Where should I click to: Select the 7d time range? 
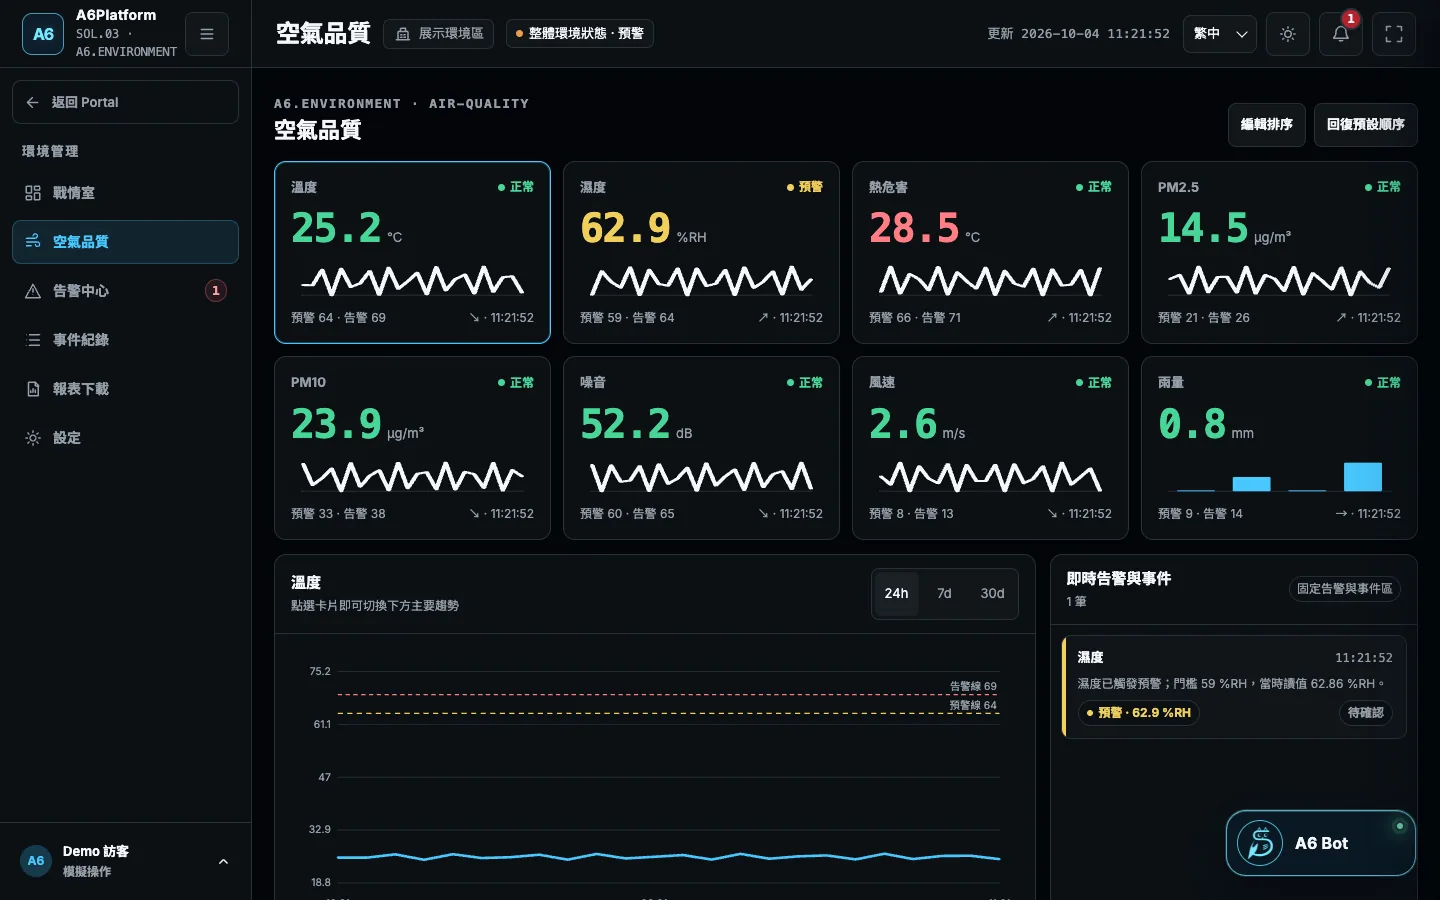click(944, 594)
